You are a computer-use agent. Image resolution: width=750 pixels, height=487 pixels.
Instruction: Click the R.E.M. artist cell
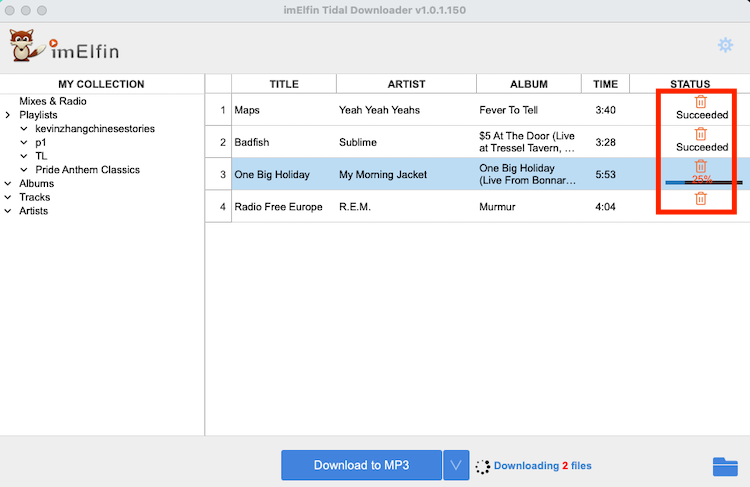point(406,207)
